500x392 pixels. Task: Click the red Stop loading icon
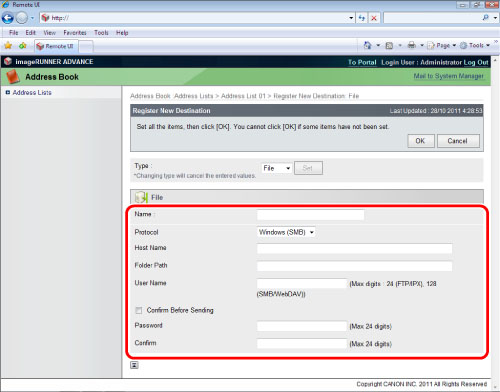[374, 18]
